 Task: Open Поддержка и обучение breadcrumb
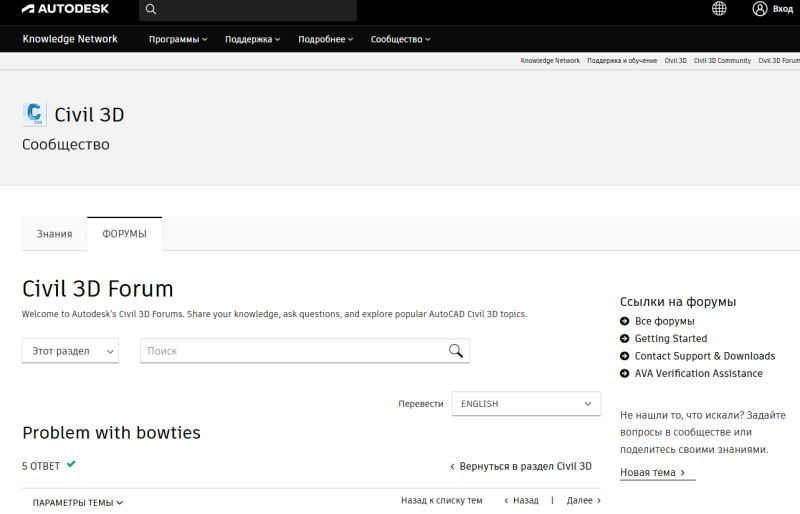[x=622, y=61]
